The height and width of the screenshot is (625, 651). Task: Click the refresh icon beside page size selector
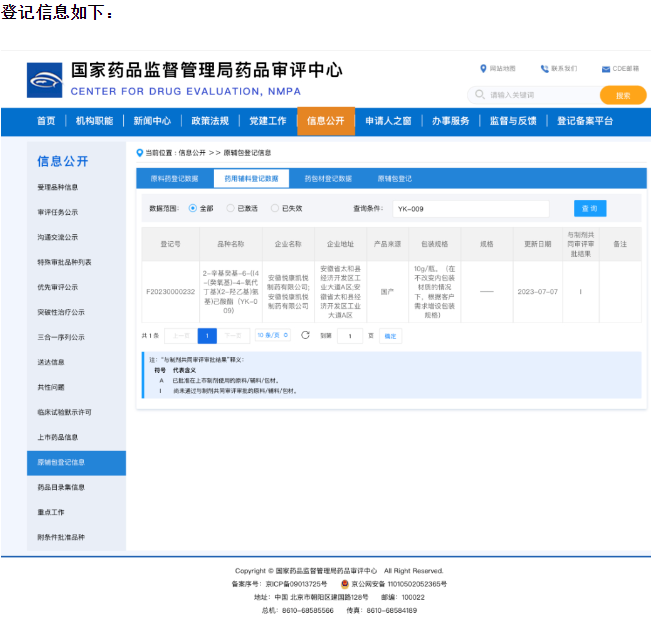(305, 336)
